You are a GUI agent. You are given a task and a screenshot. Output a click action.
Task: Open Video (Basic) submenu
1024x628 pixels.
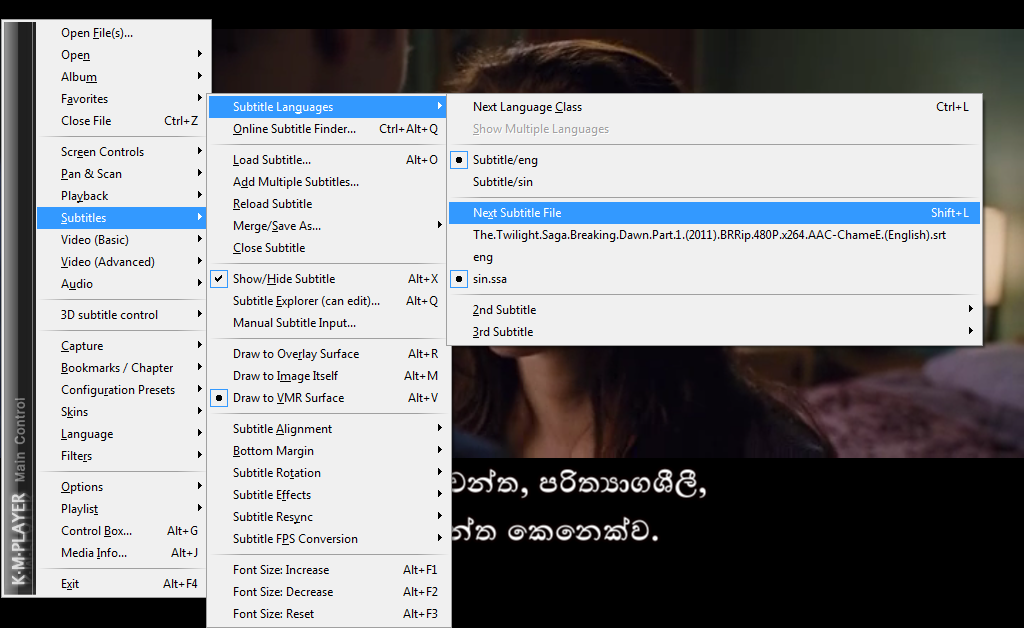click(x=122, y=240)
